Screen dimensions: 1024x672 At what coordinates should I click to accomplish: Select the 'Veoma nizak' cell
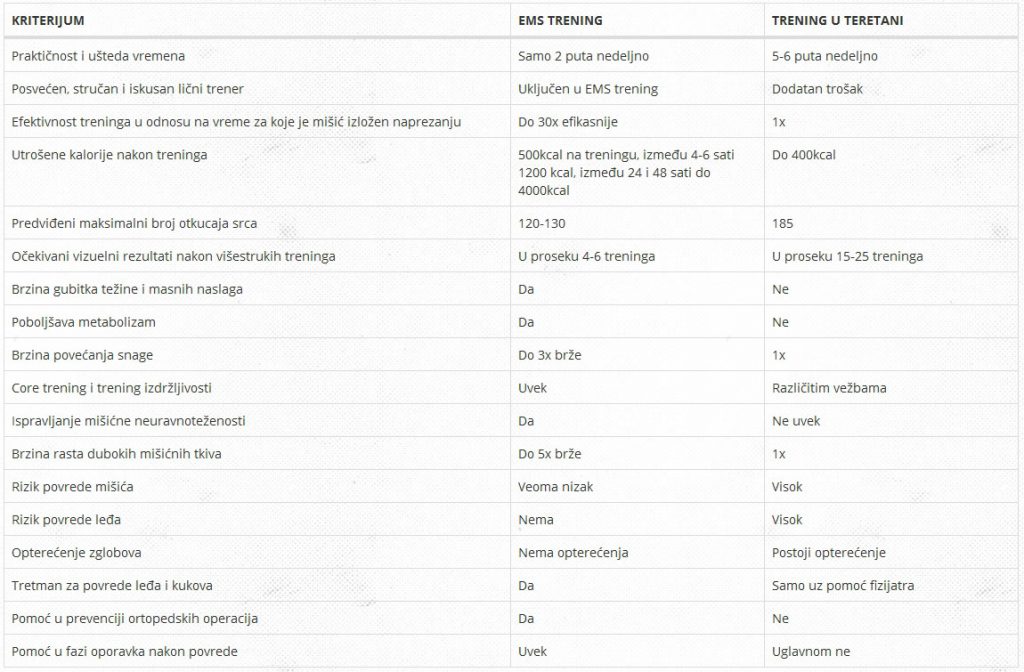coord(554,487)
